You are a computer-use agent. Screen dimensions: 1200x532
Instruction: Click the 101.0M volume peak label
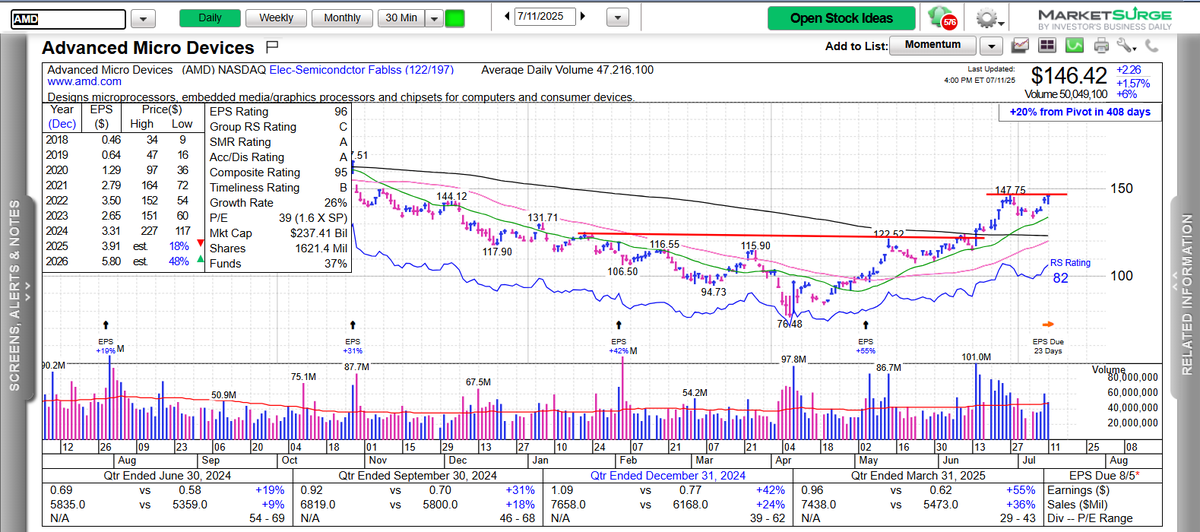[x=976, y=356]
